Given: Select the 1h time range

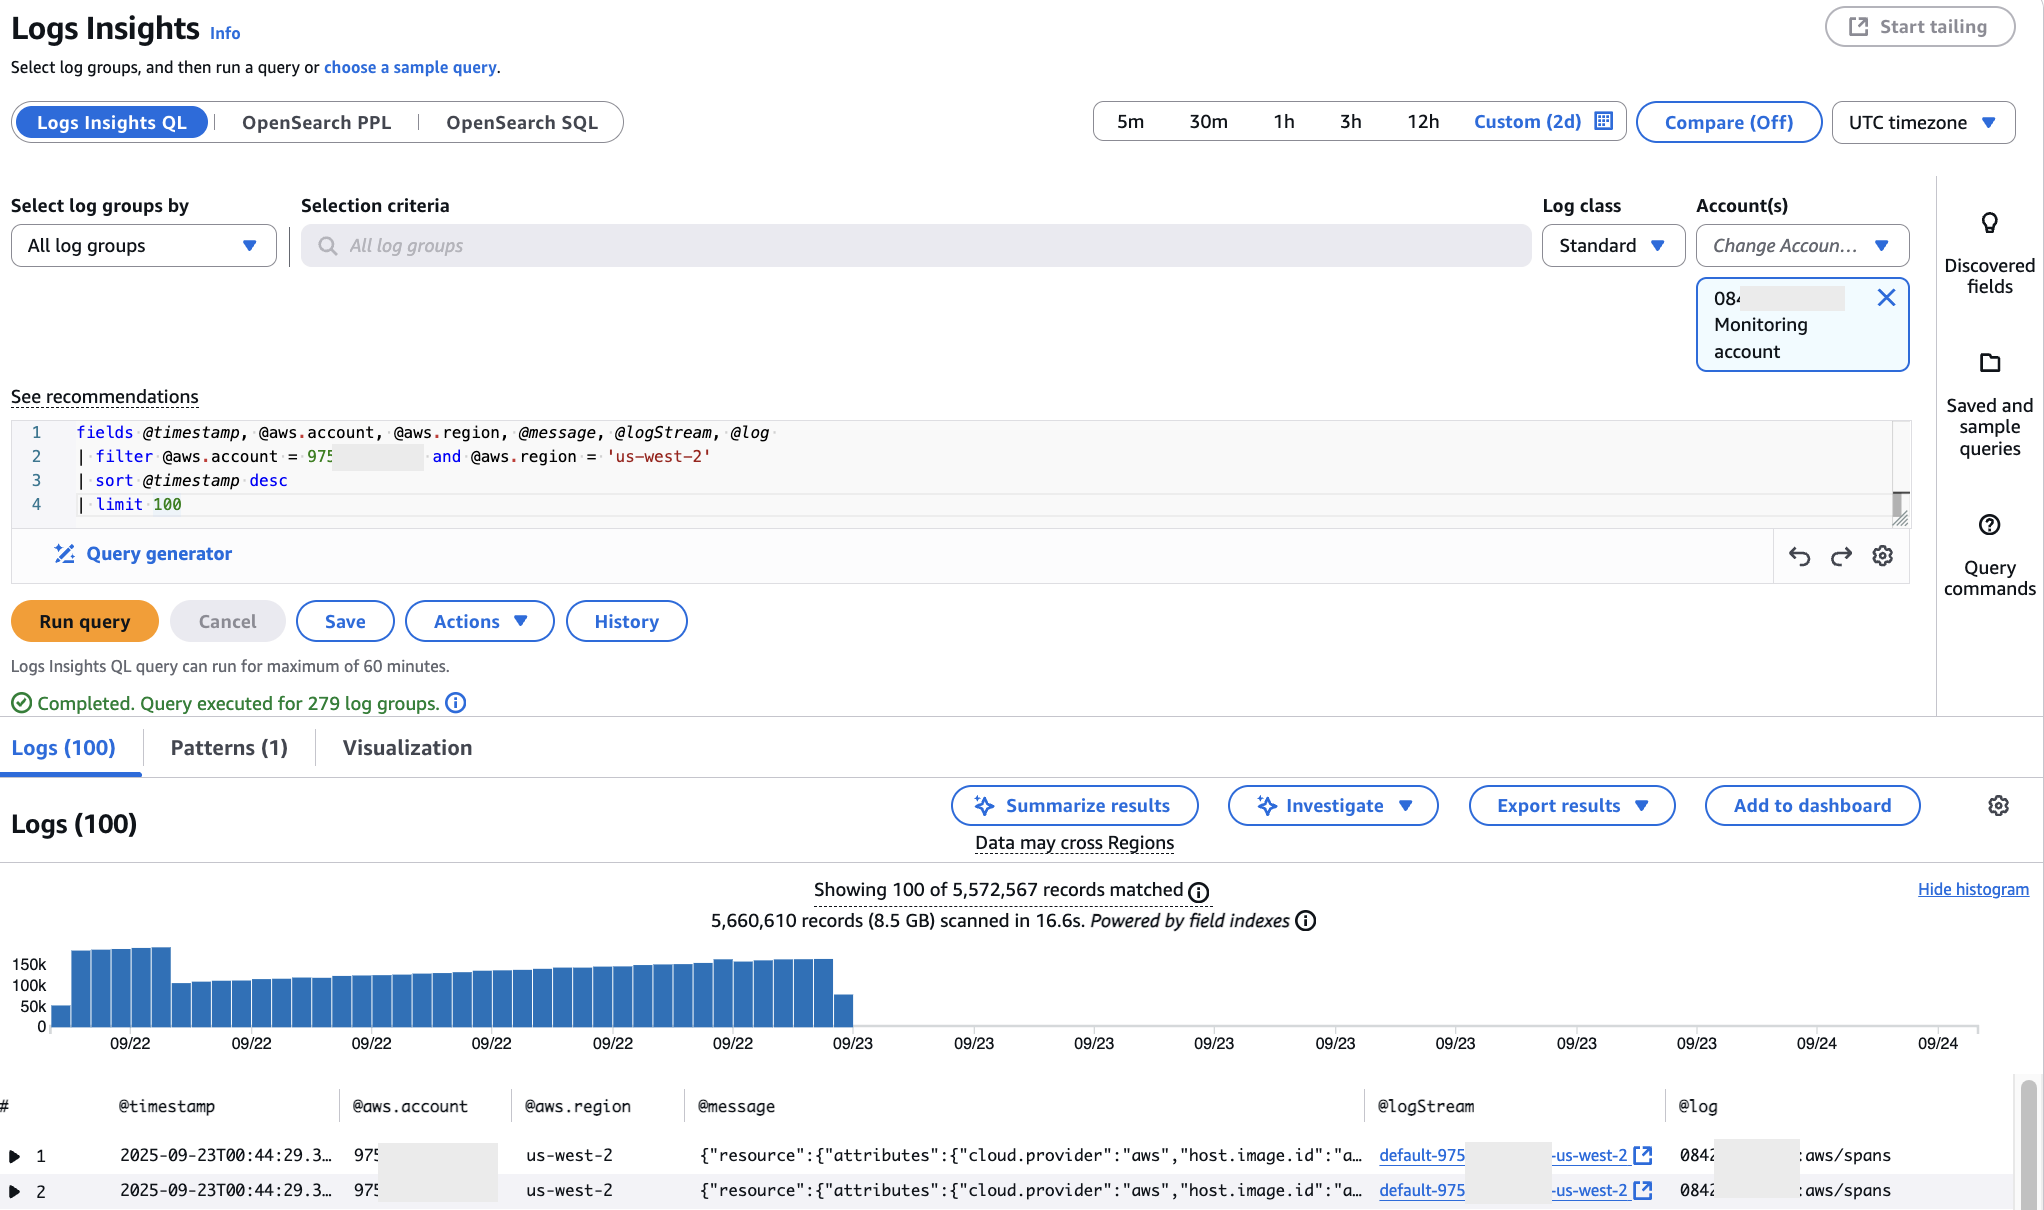Looking at the screenshot, I should (1284, 121).
